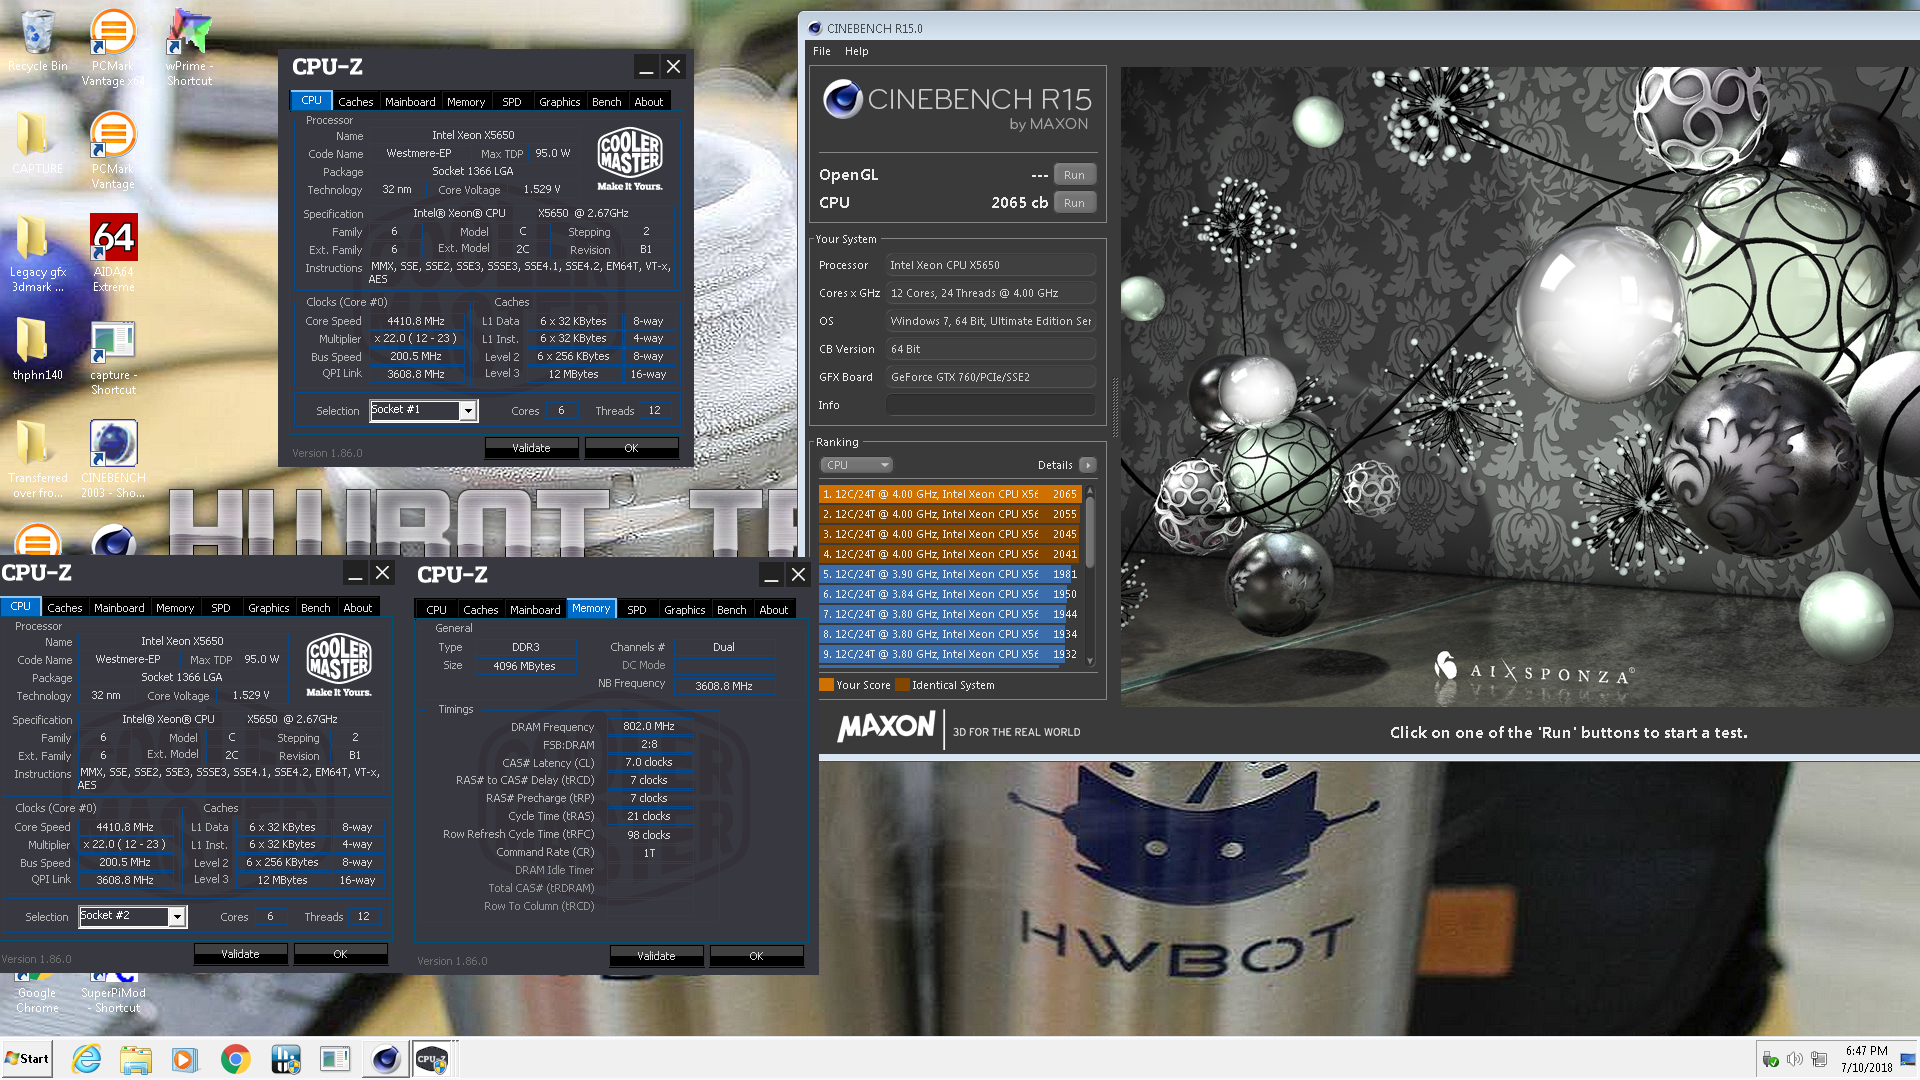Run the CPU benchmark

click(x=1074, y=203)
